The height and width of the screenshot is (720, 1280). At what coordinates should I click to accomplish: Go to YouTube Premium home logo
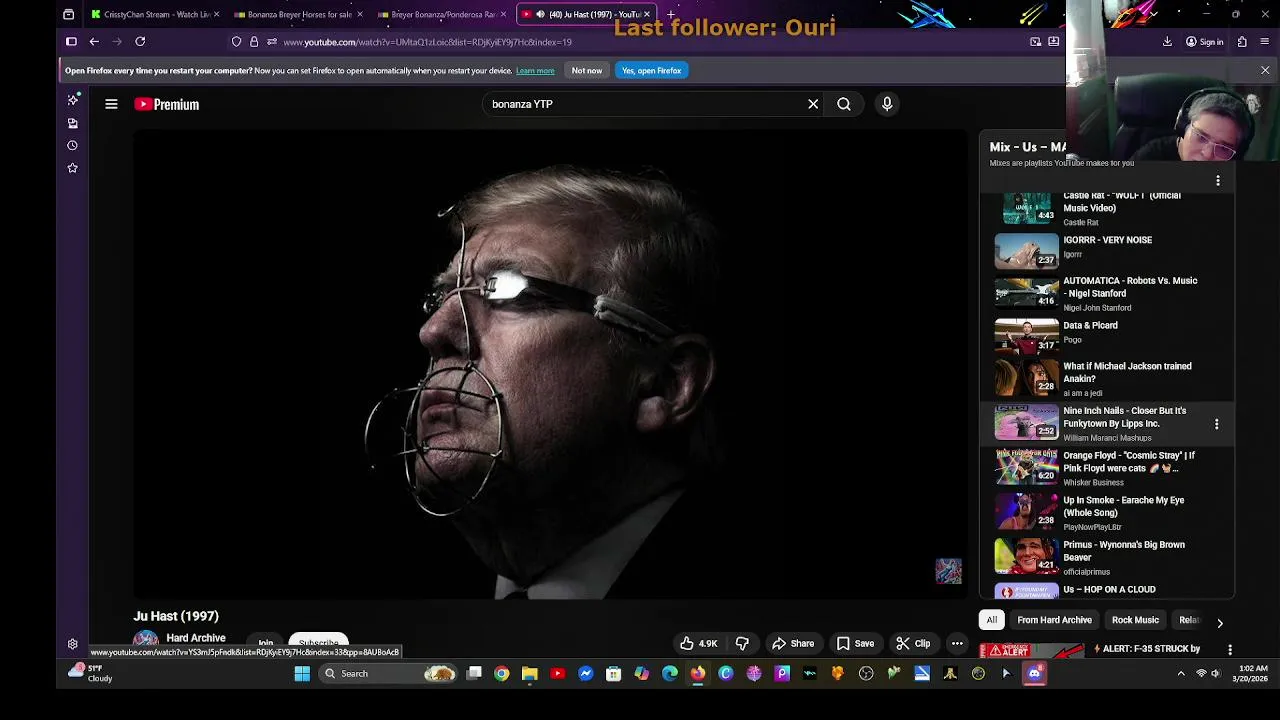tap(167, 104)
